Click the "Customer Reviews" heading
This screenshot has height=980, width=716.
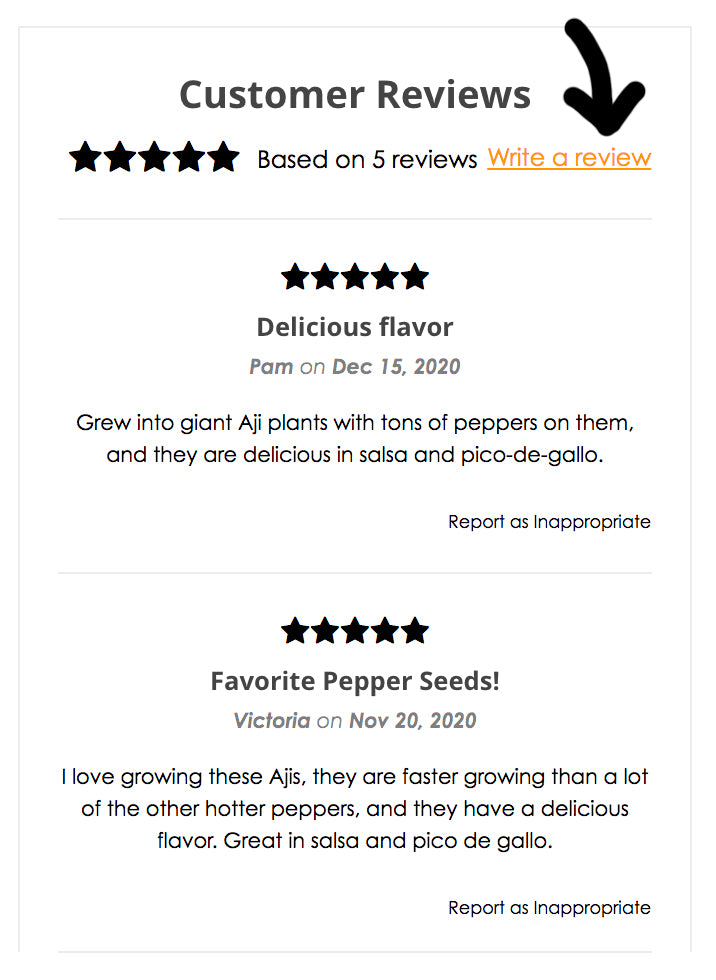(x=355, y=95)
